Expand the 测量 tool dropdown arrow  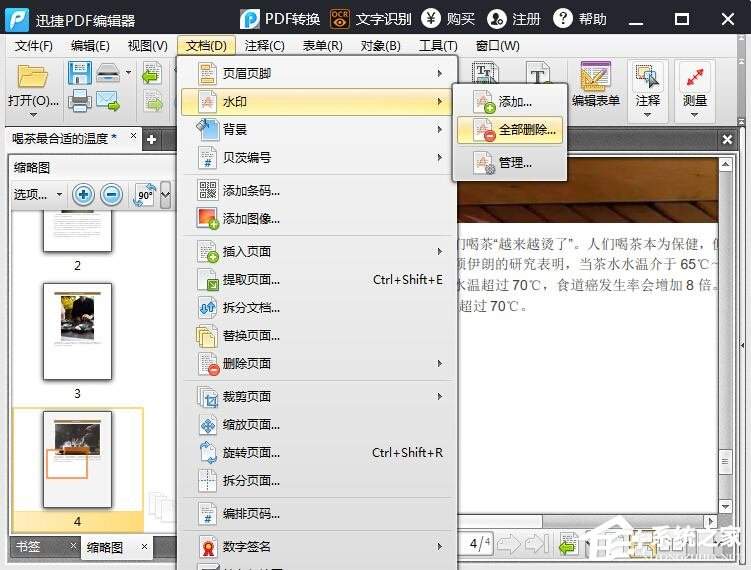tap(694, 115)
